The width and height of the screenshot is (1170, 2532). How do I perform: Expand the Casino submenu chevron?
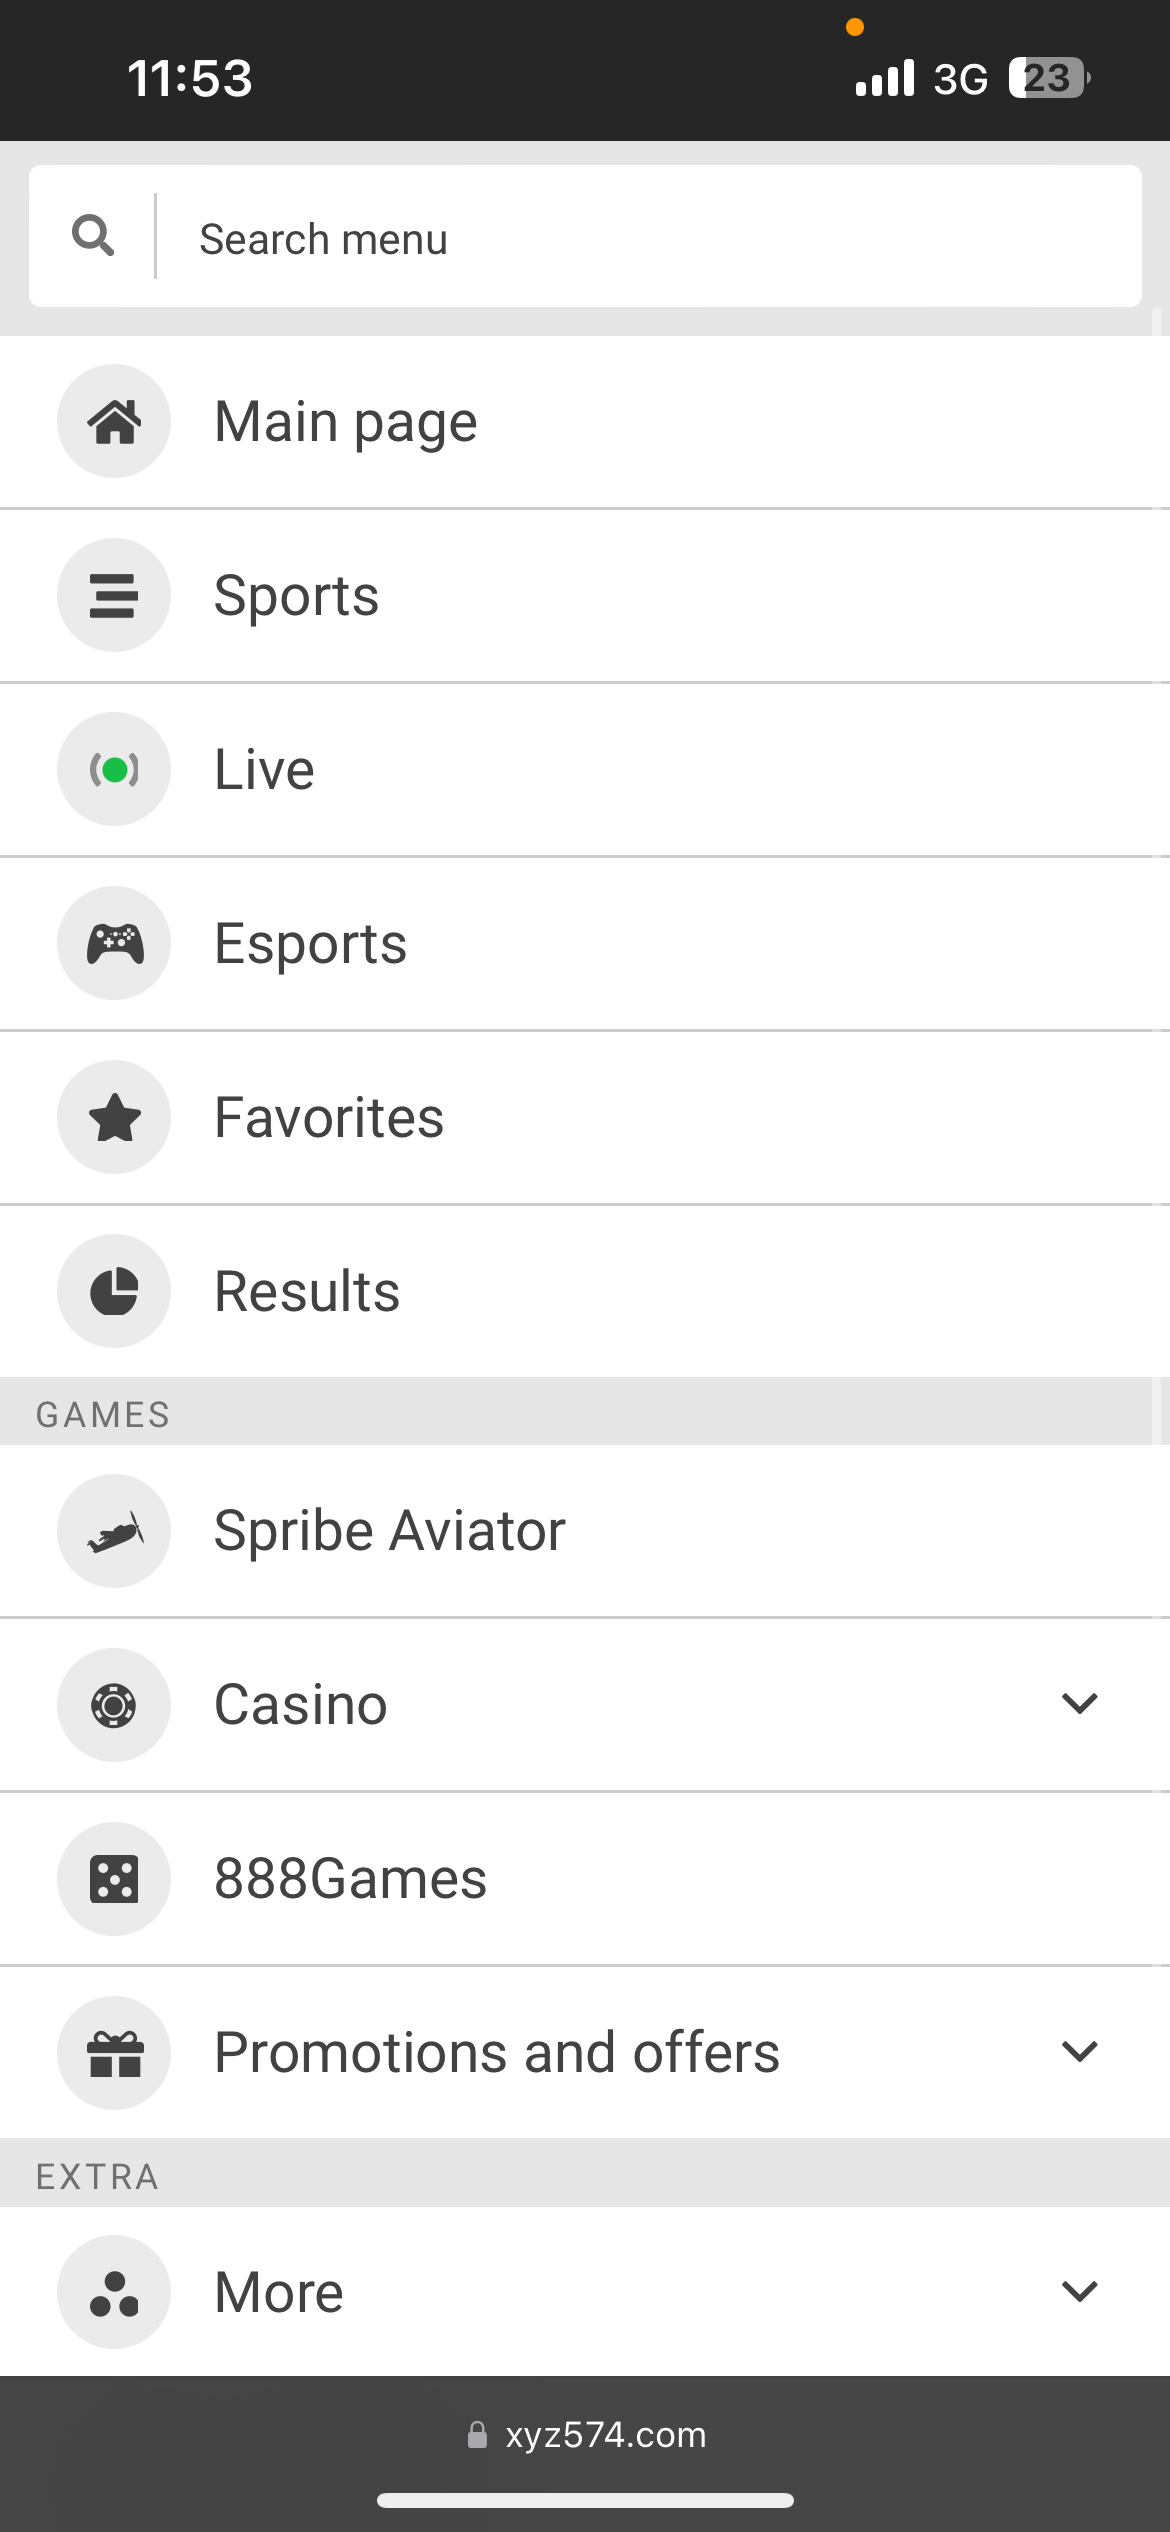[x=1080, y=1703]
